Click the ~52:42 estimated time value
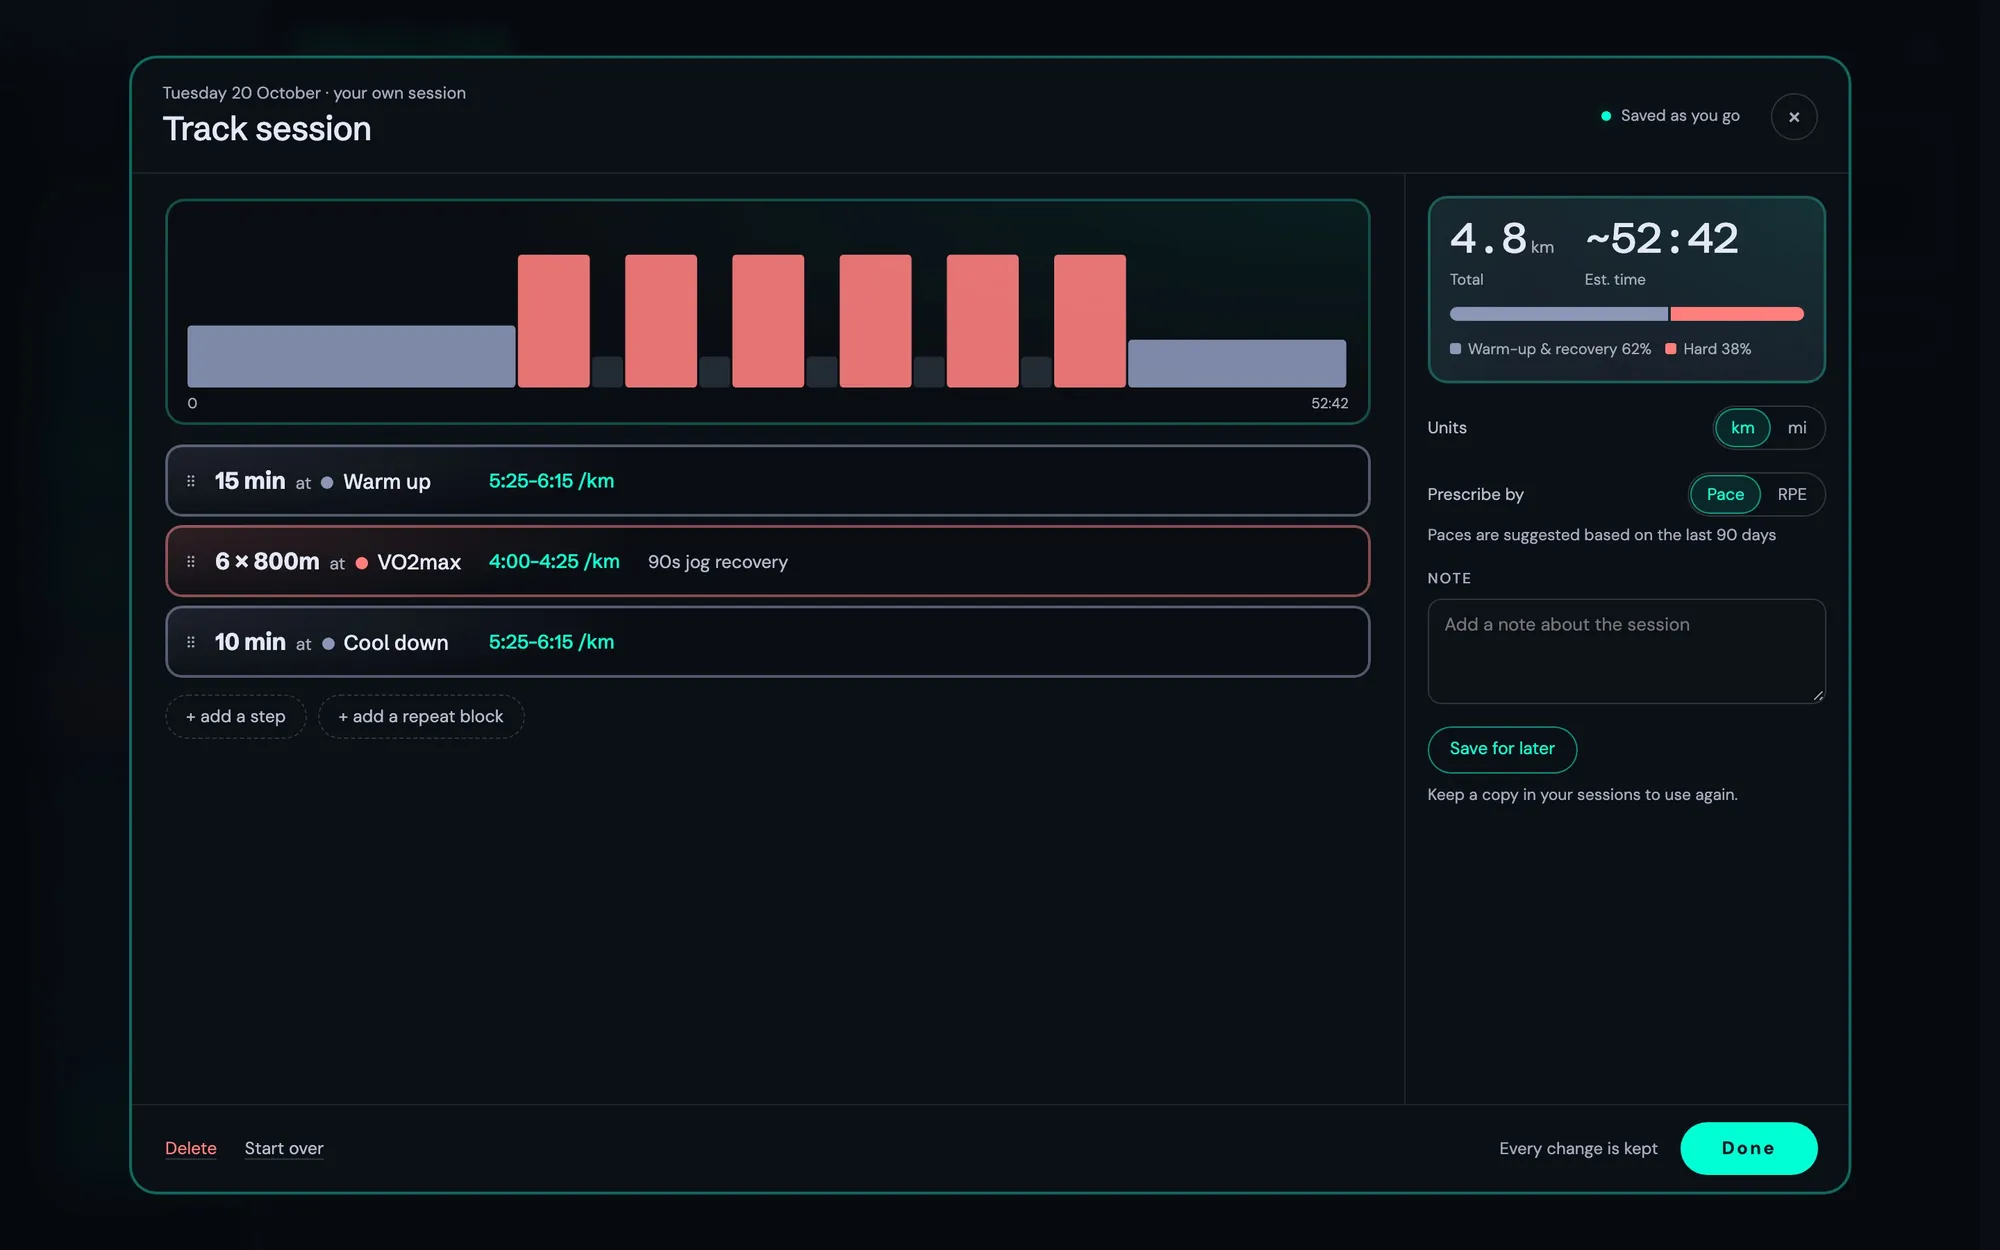The image size is (2000, 1250). coord(1662,239)
